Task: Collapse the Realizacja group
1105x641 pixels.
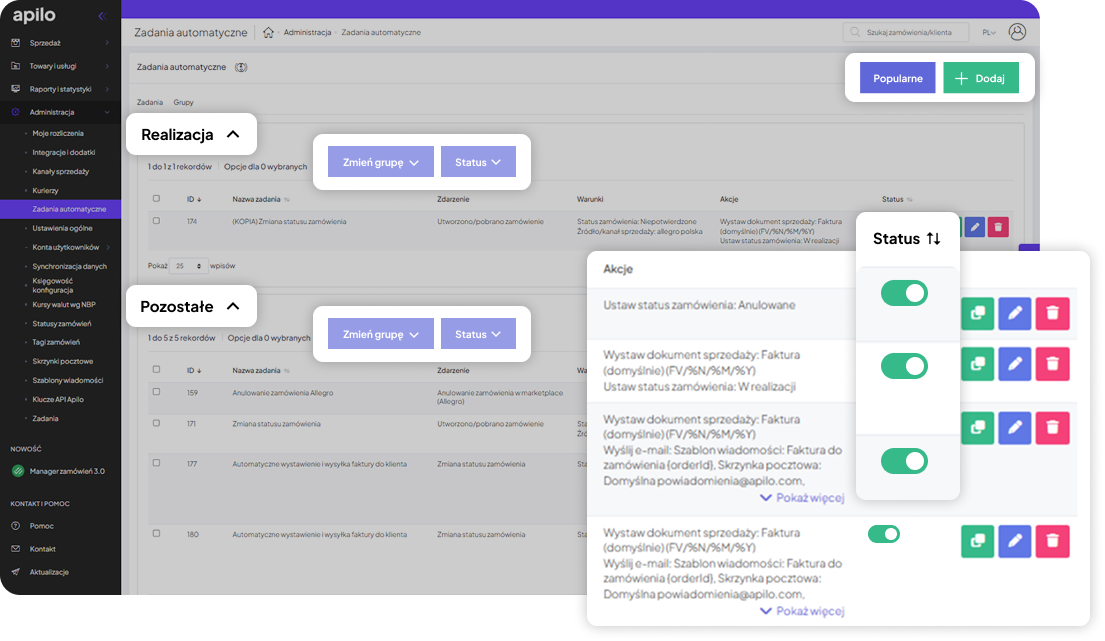Action: pos(233,134)
